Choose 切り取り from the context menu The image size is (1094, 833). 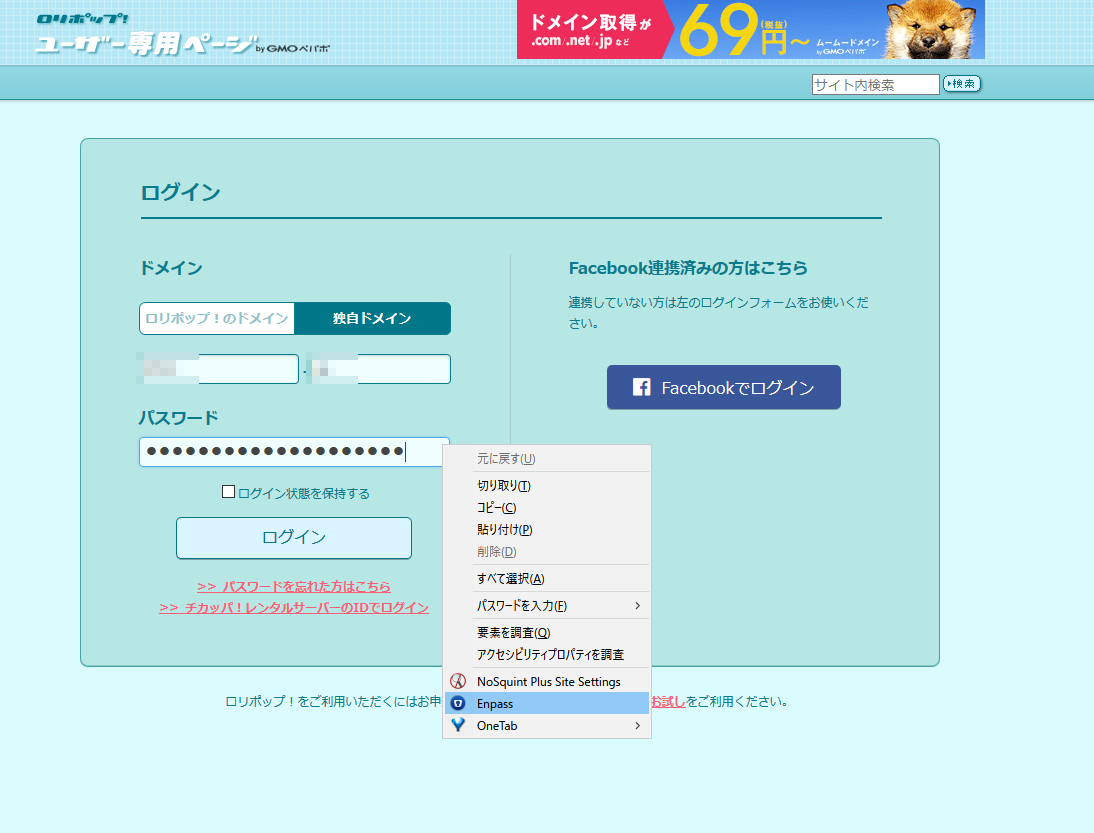(x=547, y=486)
